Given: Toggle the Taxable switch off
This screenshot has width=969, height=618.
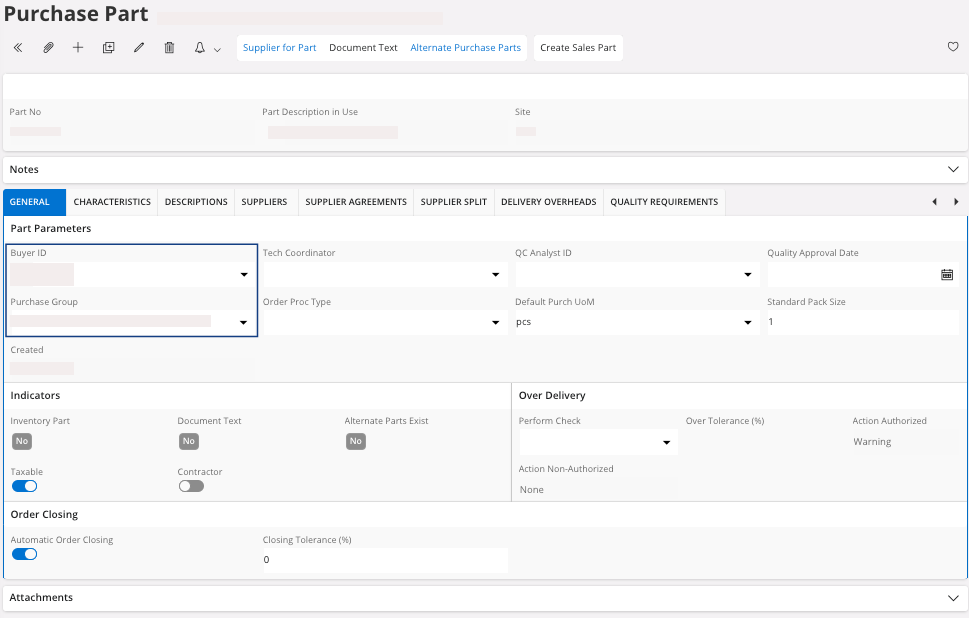Looking at the screenshot, I should [24, 486].
